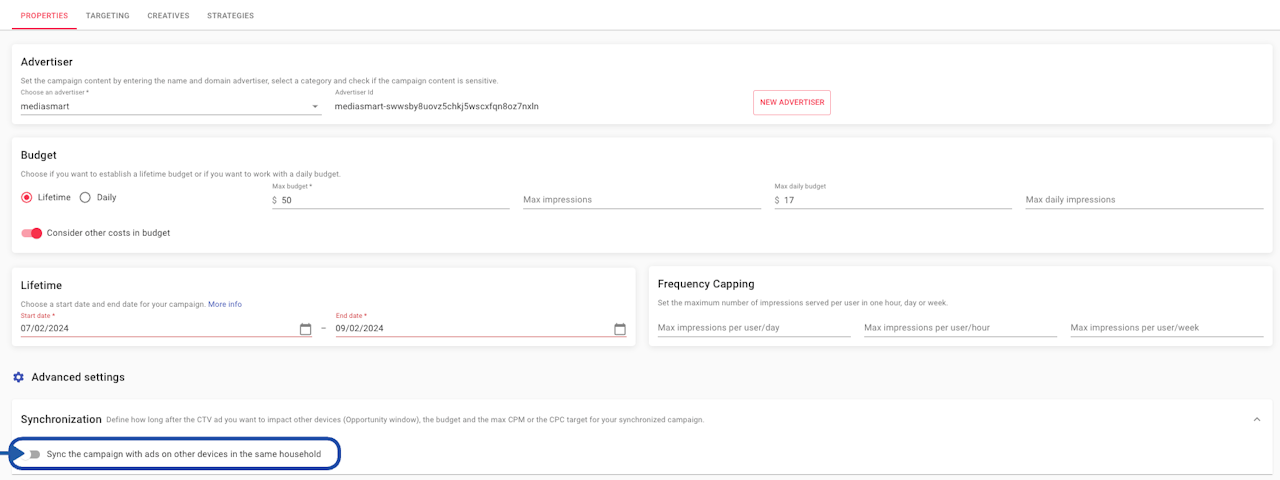Open the Creatives tab
Image resolution: width=1280 pixels, height=480 pixels.
click(x=168, y=16)
